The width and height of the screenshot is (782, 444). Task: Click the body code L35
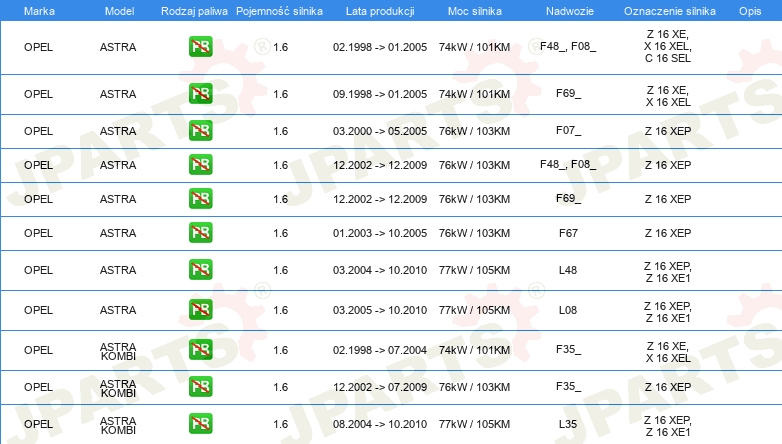(x=568, y=424)
